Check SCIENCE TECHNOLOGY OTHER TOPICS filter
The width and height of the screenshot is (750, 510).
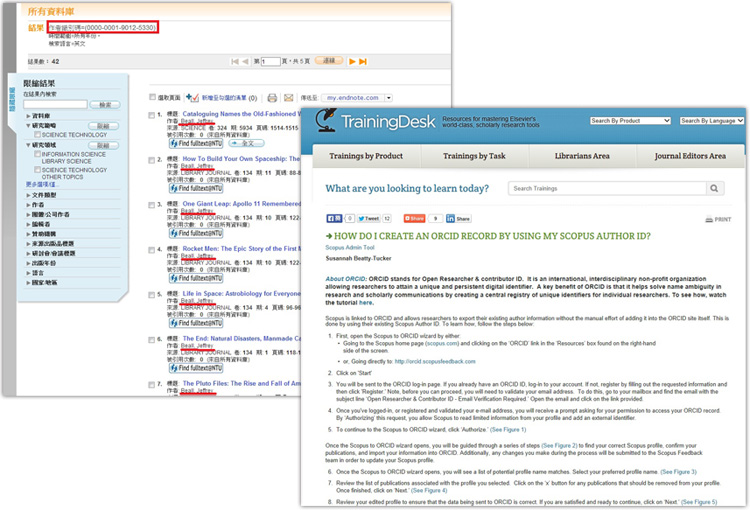pyautogui.click(x=37, y=170)
